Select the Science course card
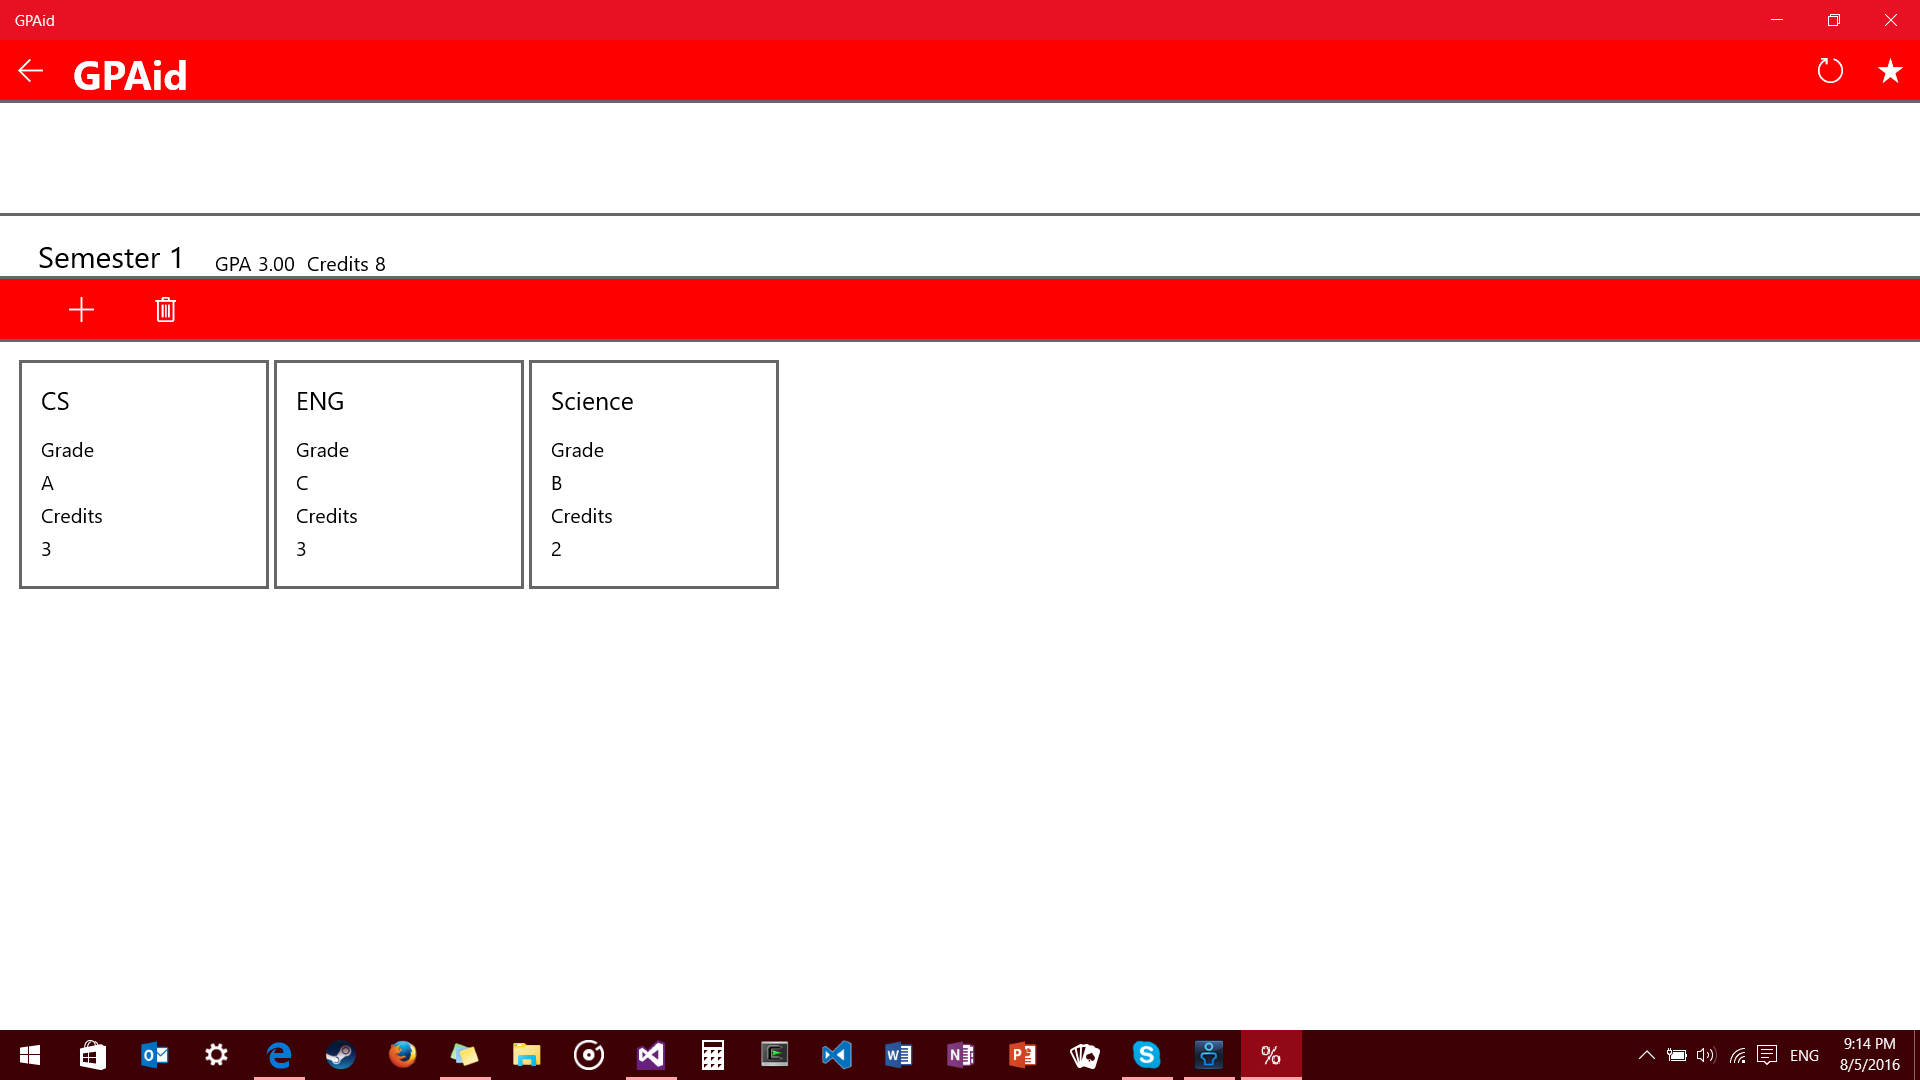The height and width of the screenshot is (1080, 1920). click(x=654, y=474)
